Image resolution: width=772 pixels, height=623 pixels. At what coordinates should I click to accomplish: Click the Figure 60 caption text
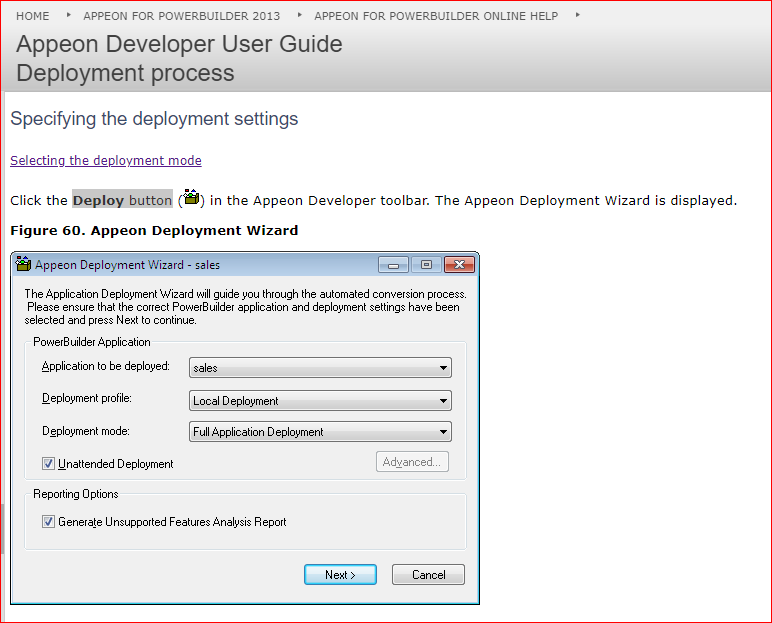tap(154, 230)
